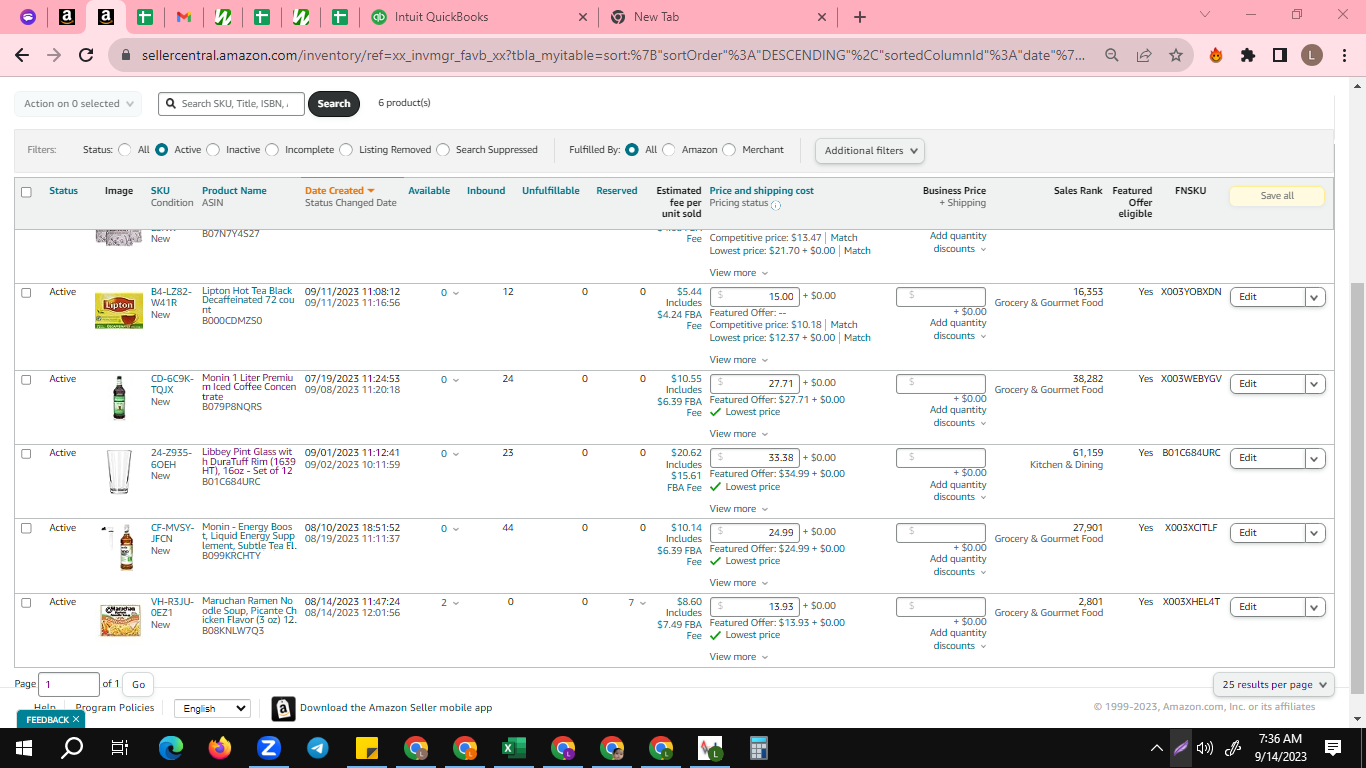Sort by the Available column header
This screenshot has height=768, width=1366.
click(429, 191)
